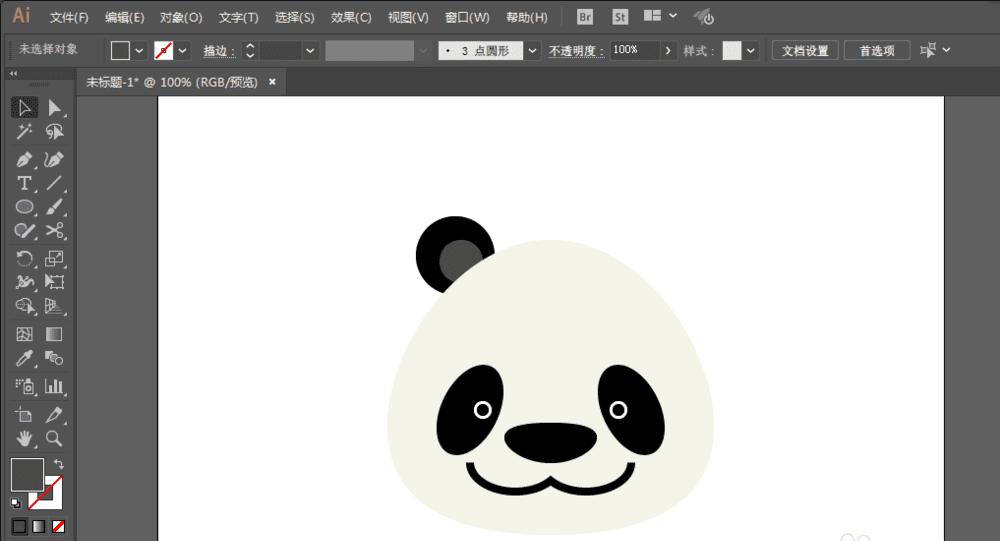Click the dark gray fill color swatch
Image resolution: width=1000 pixels, height=541 pixels.
tap(27, 474)
